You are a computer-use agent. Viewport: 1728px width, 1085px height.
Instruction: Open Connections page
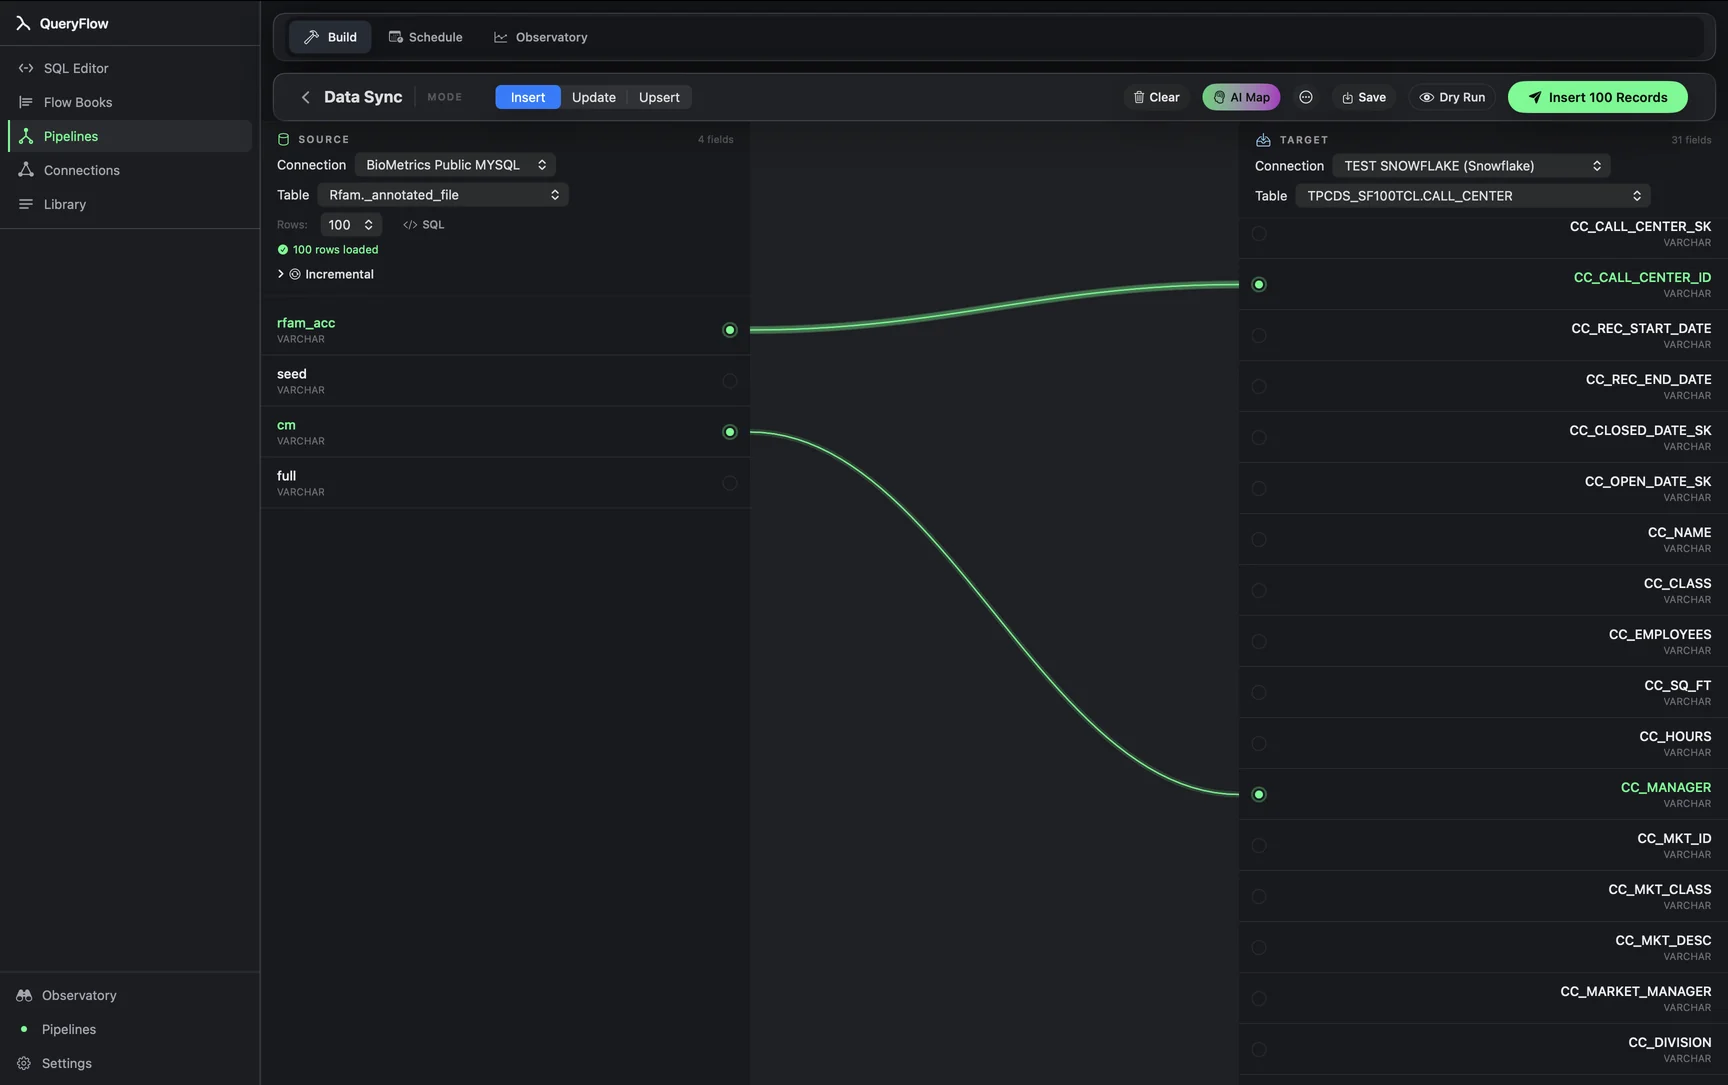pos(130,170)
